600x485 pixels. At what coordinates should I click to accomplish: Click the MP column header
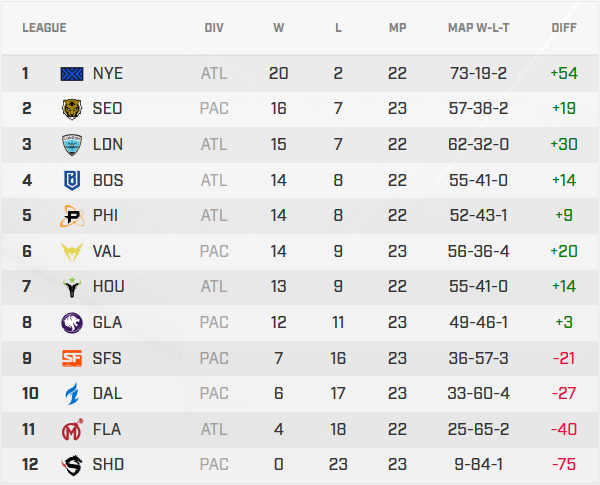pos(397,28)
